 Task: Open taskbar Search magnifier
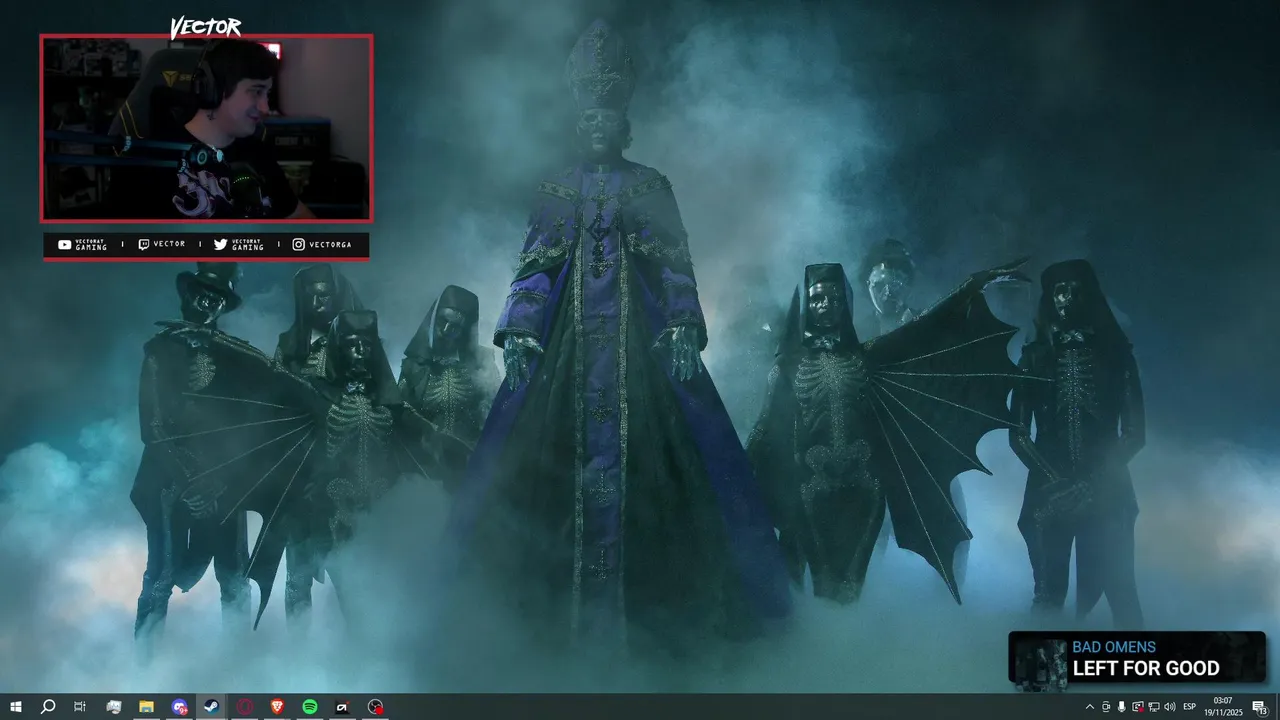click(x=47, y=707)
